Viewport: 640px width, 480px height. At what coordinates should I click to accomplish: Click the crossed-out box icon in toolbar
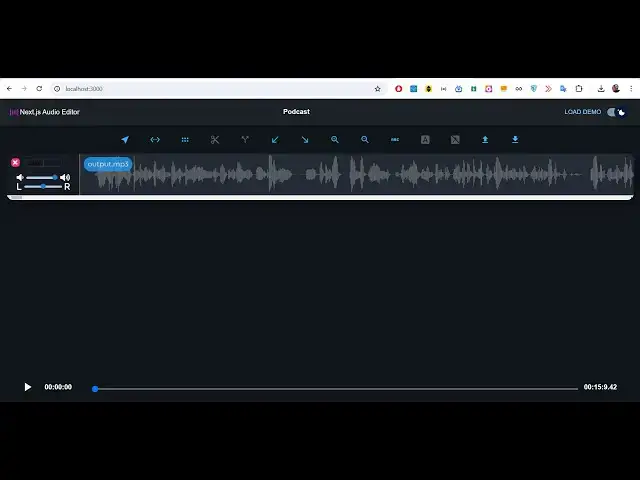pyautogui.click(x=455, y=140)
